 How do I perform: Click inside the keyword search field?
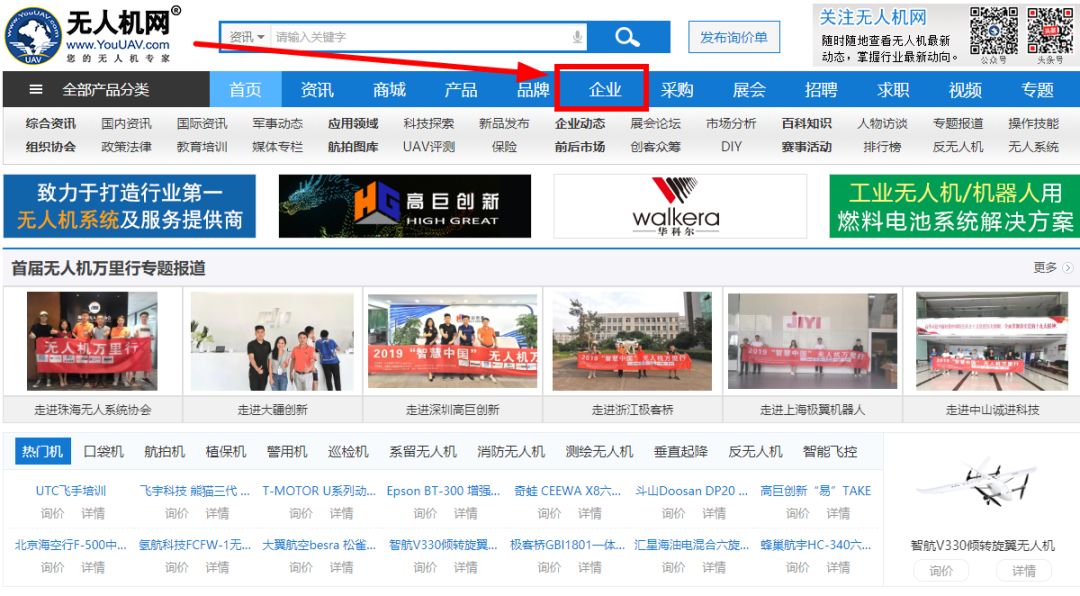point(420,37)
